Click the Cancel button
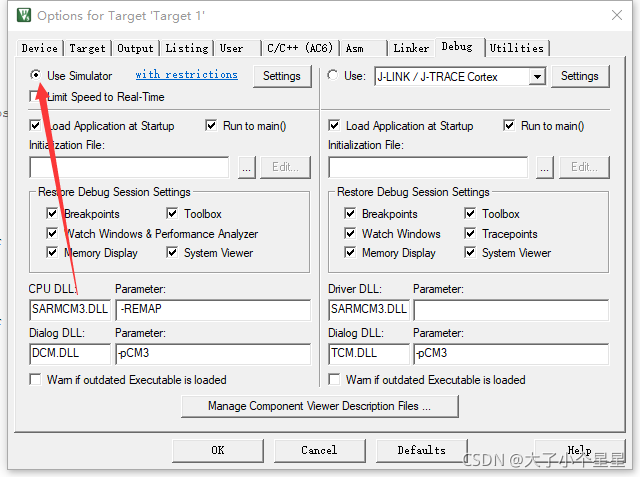 320,450
